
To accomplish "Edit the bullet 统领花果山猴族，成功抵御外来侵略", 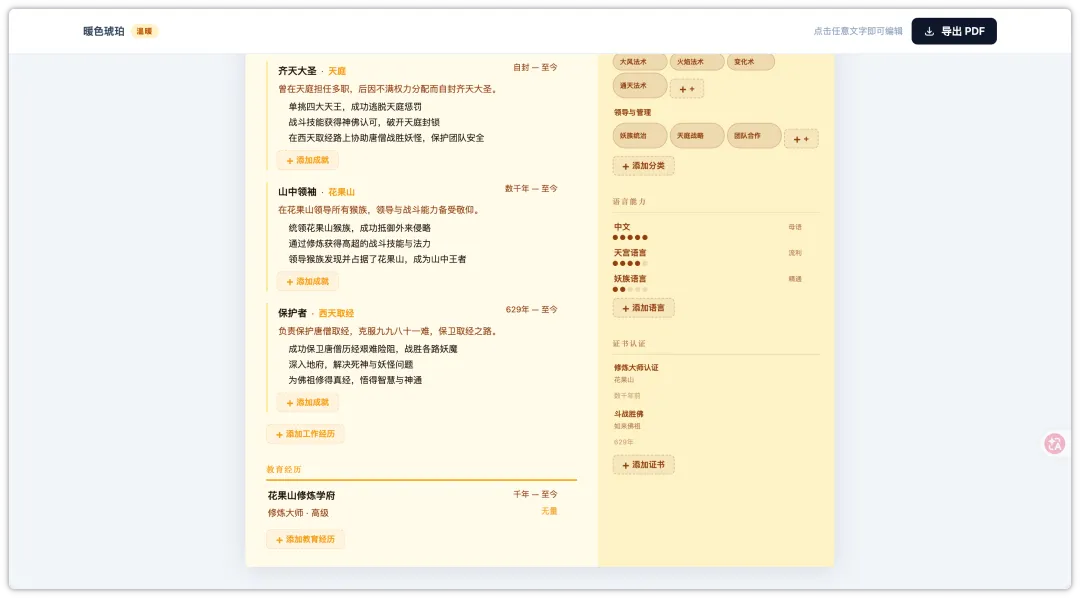I will point(360,228).
